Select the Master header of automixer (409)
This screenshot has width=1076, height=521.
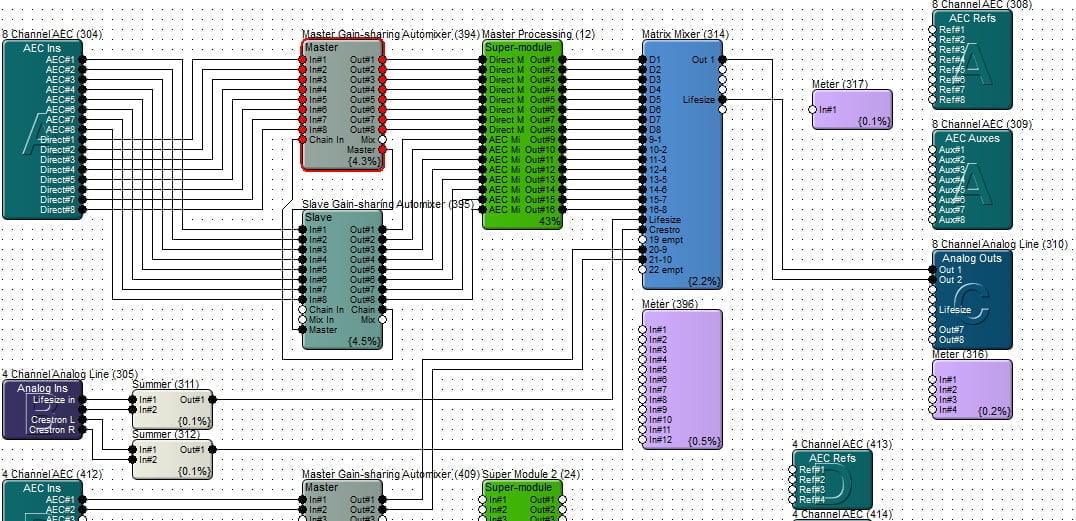pos(321,488)
